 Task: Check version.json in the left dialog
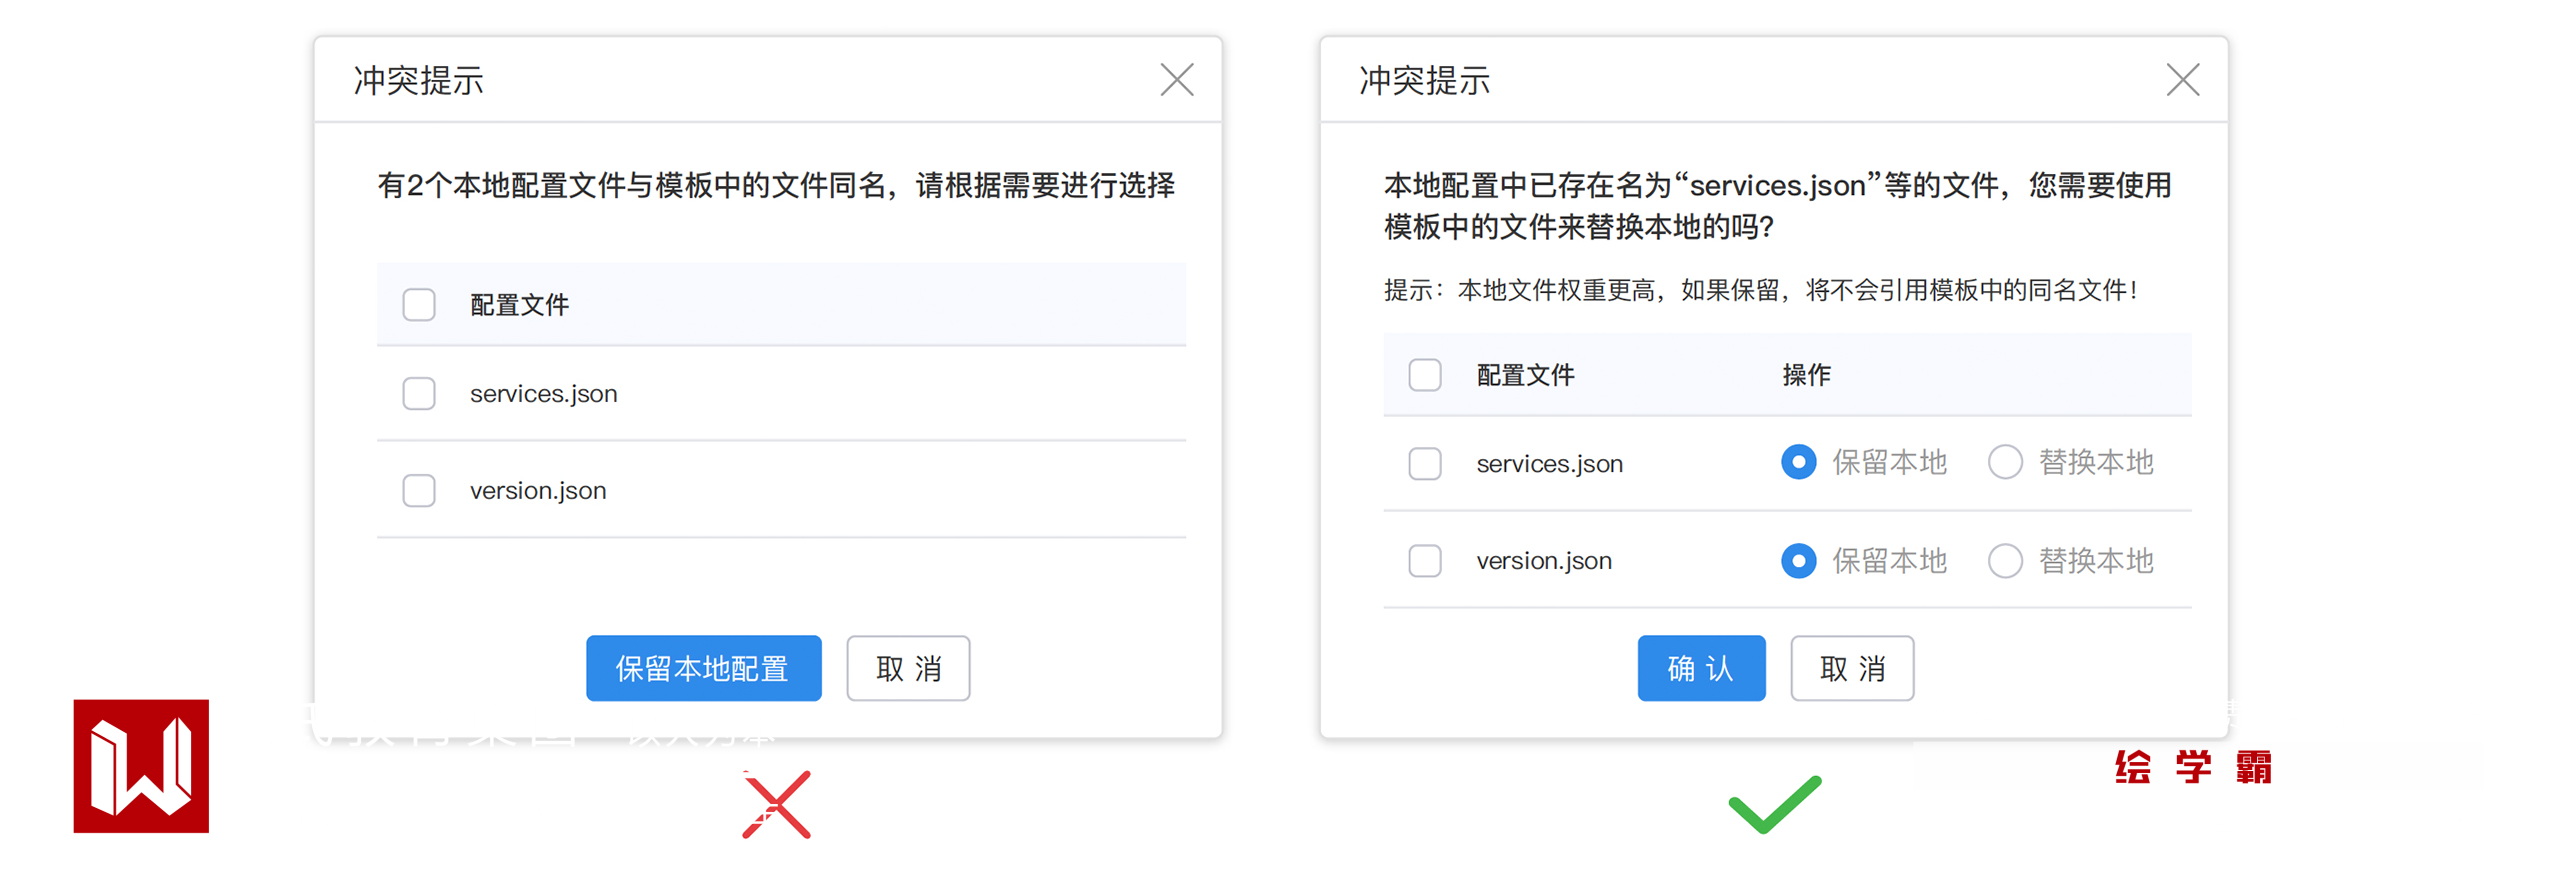click(x=419, y=491)
